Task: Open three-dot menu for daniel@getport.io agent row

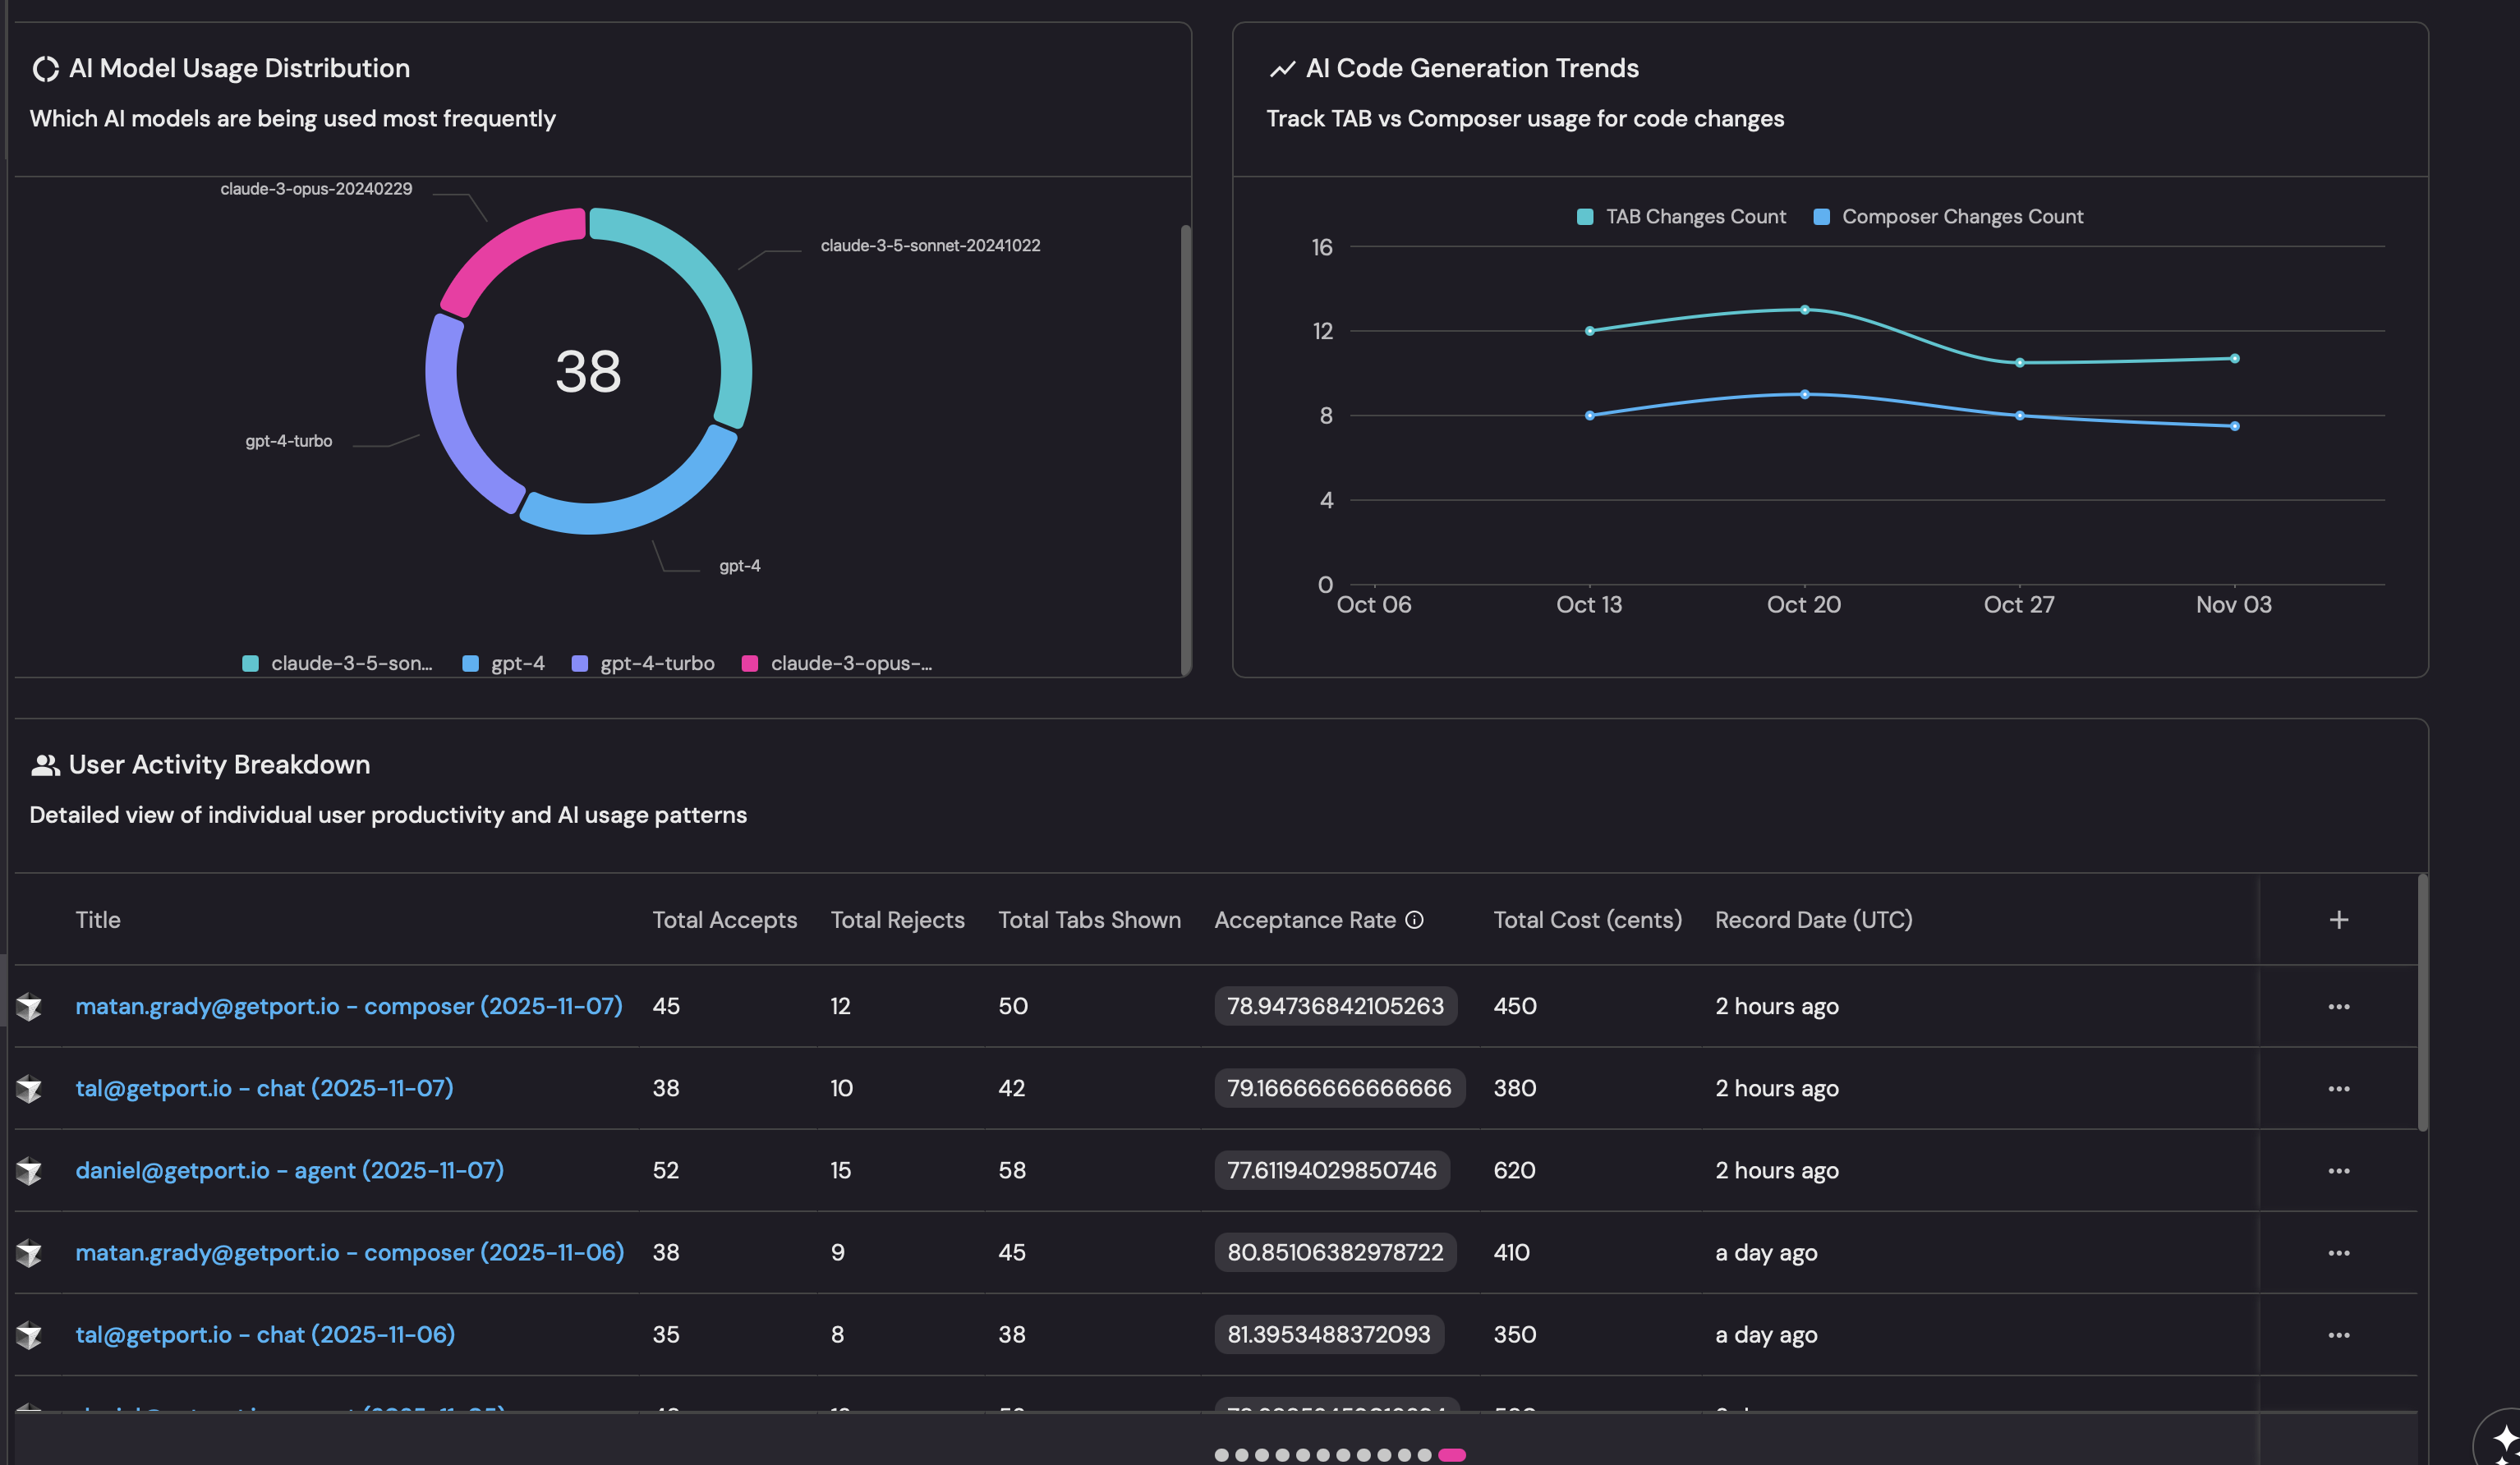Action: pos(2338,1170)
